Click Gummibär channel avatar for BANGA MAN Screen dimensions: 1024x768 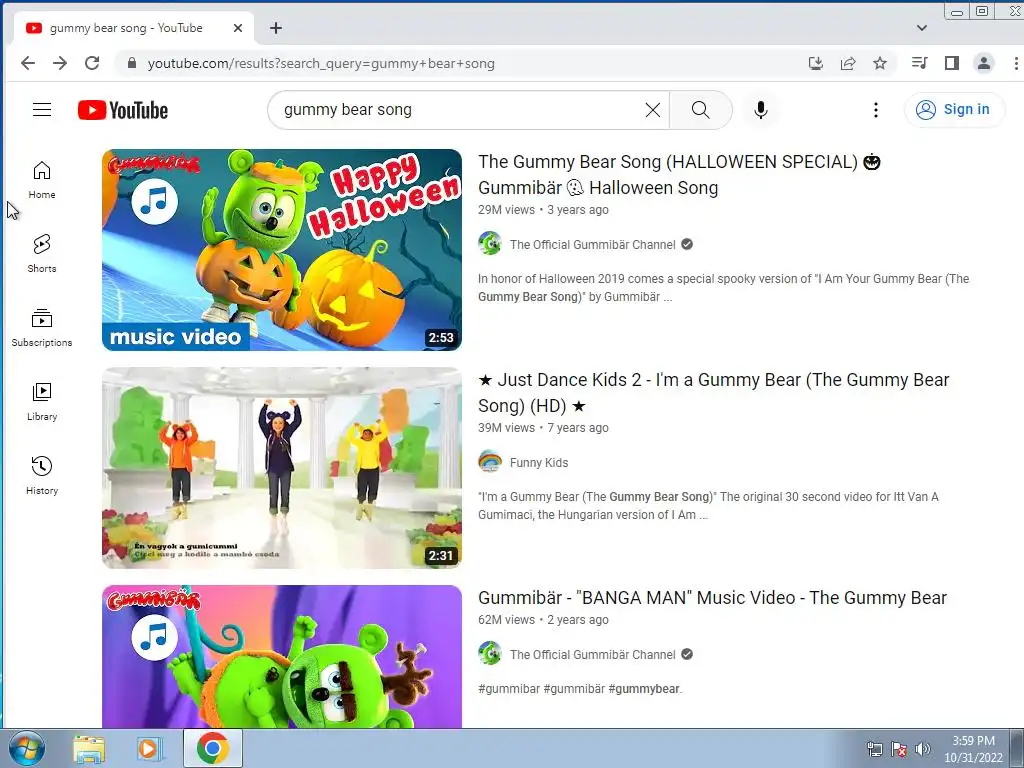pos(490,654)
